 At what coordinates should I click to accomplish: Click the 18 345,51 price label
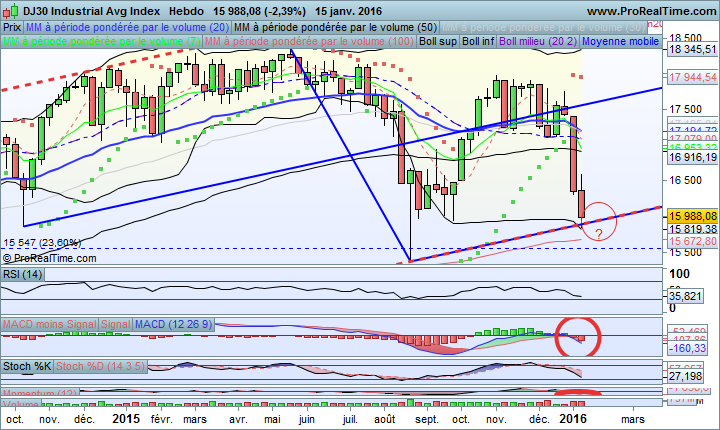click(x=692, y=49)
